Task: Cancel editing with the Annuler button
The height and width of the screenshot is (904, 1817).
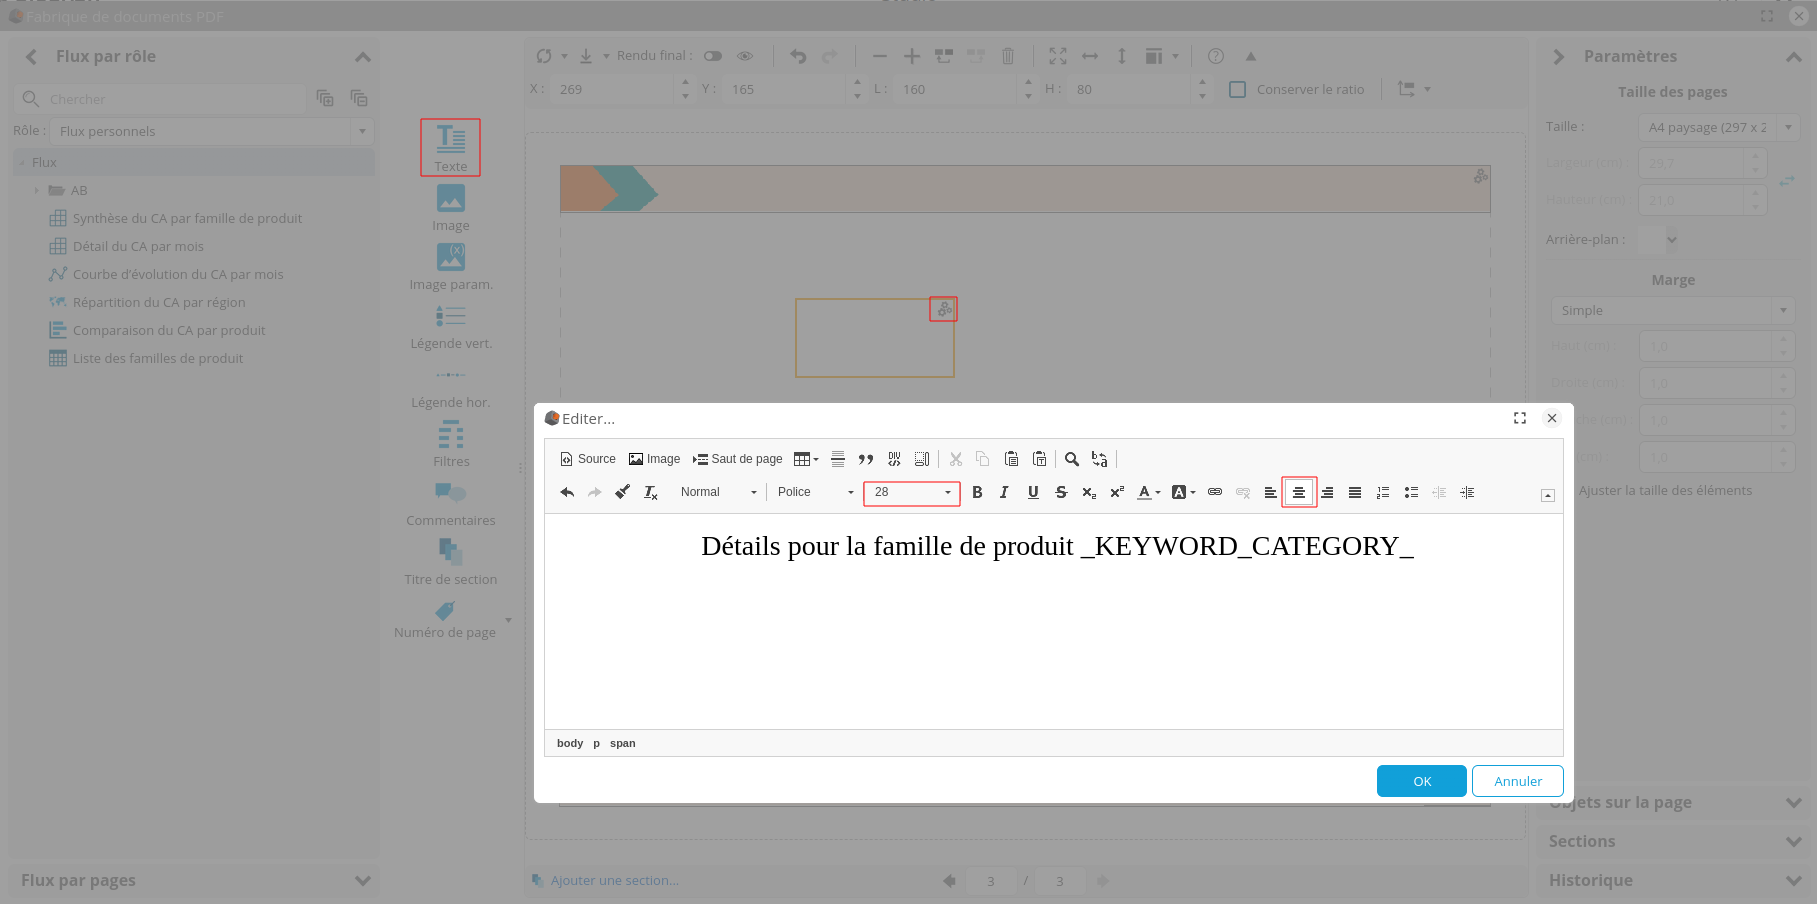Action: 1518,781
